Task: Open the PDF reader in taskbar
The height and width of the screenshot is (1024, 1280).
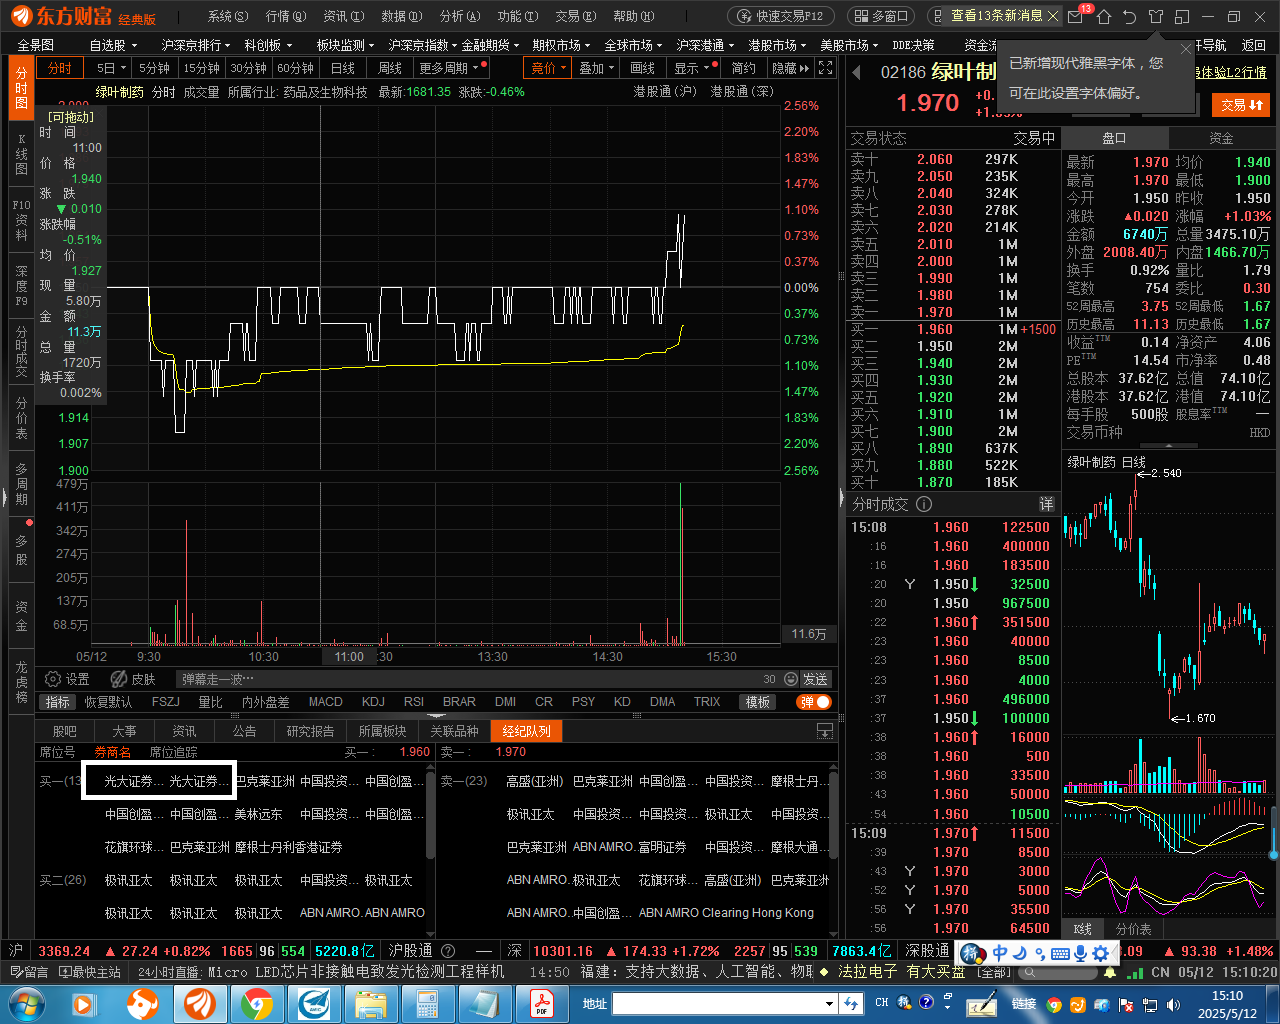Action: tap(541, 1003)
